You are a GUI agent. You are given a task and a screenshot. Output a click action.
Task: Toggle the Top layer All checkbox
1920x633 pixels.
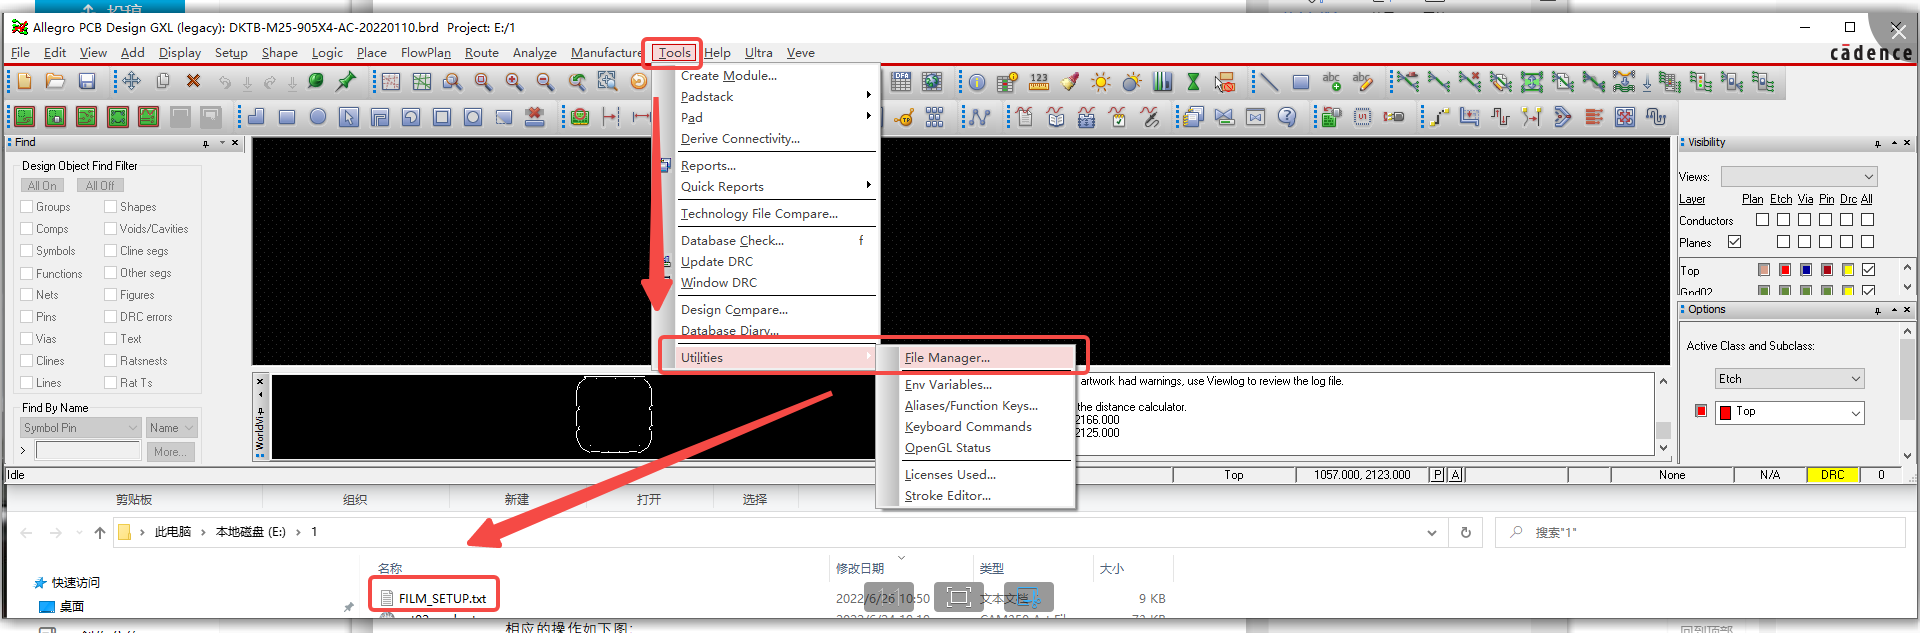point(1868,270)
